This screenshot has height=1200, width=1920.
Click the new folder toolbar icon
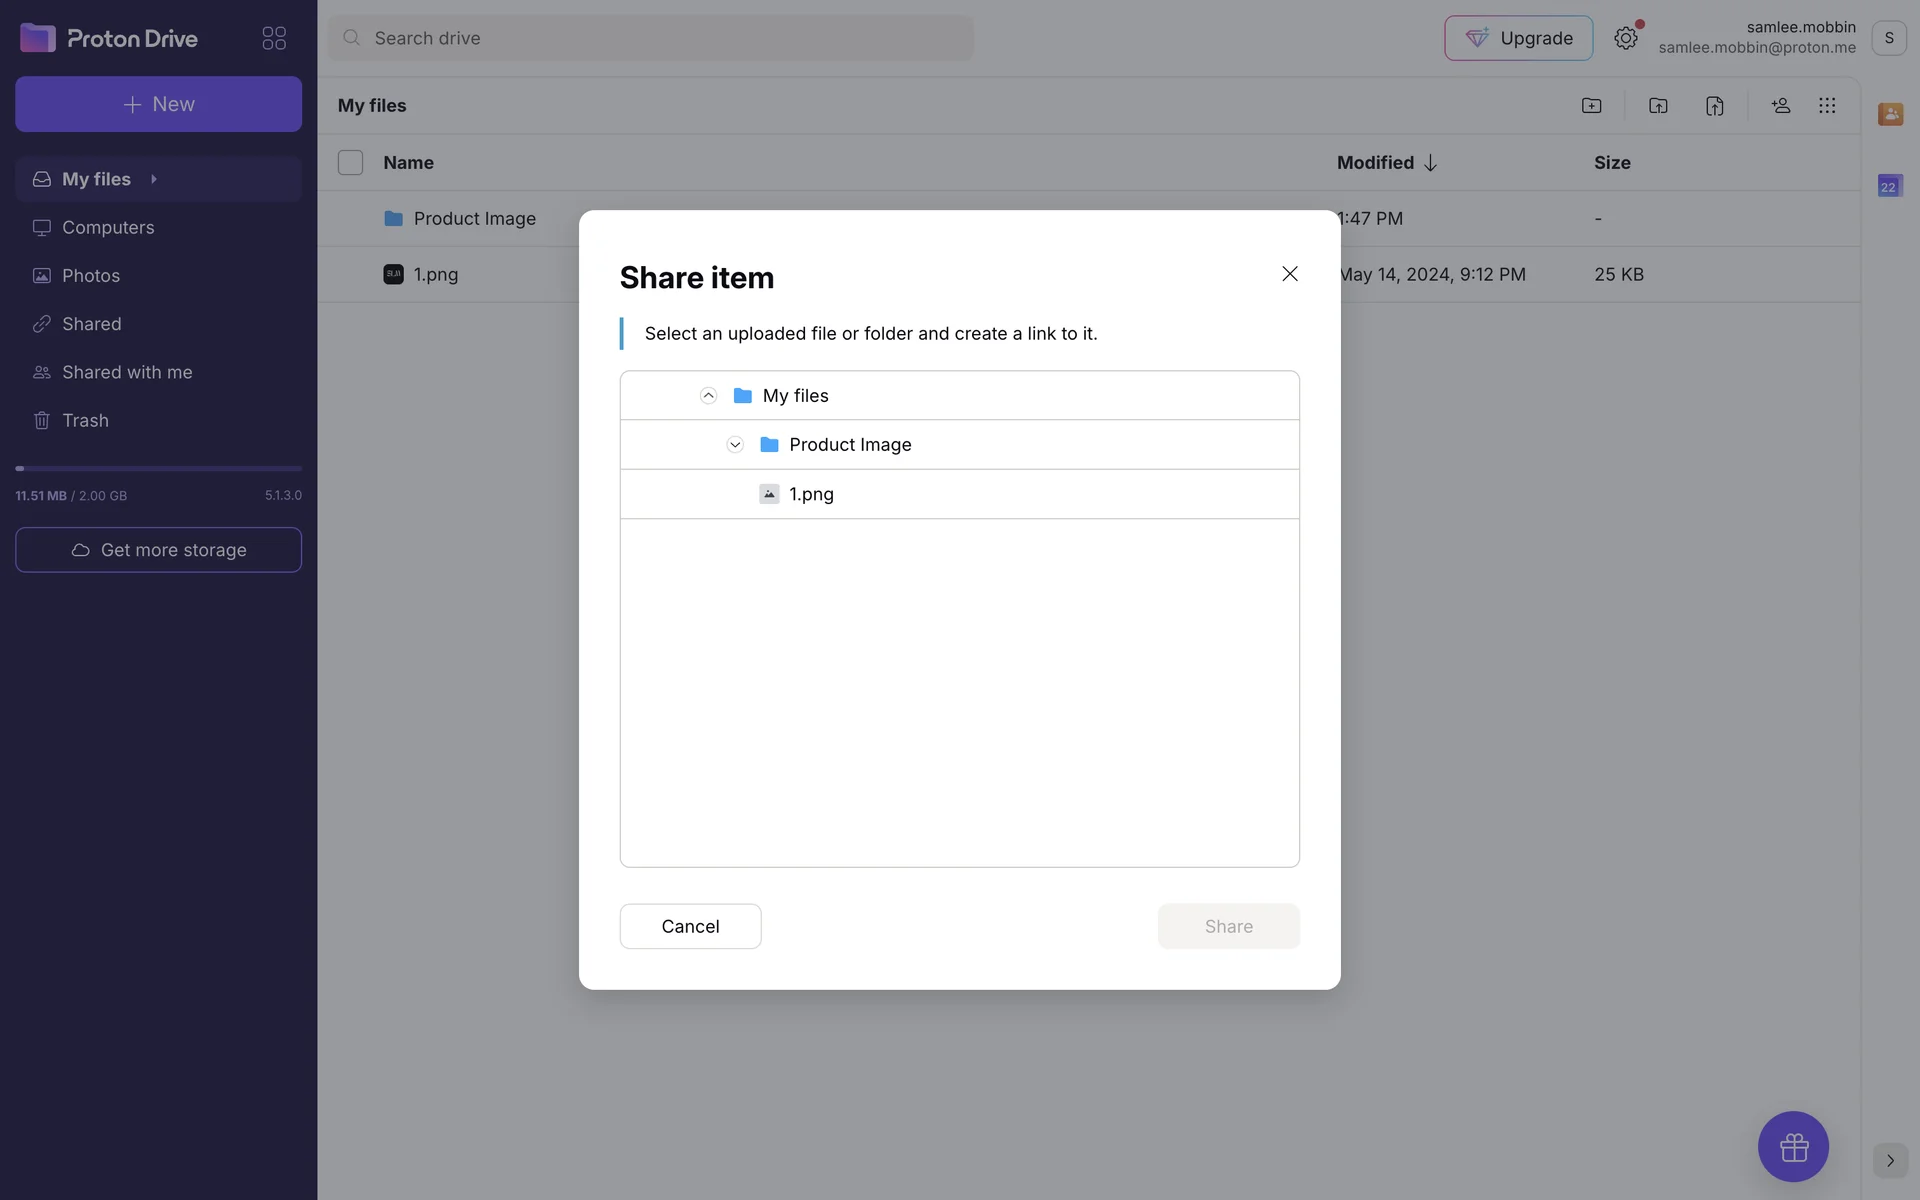pos(1591,106)
